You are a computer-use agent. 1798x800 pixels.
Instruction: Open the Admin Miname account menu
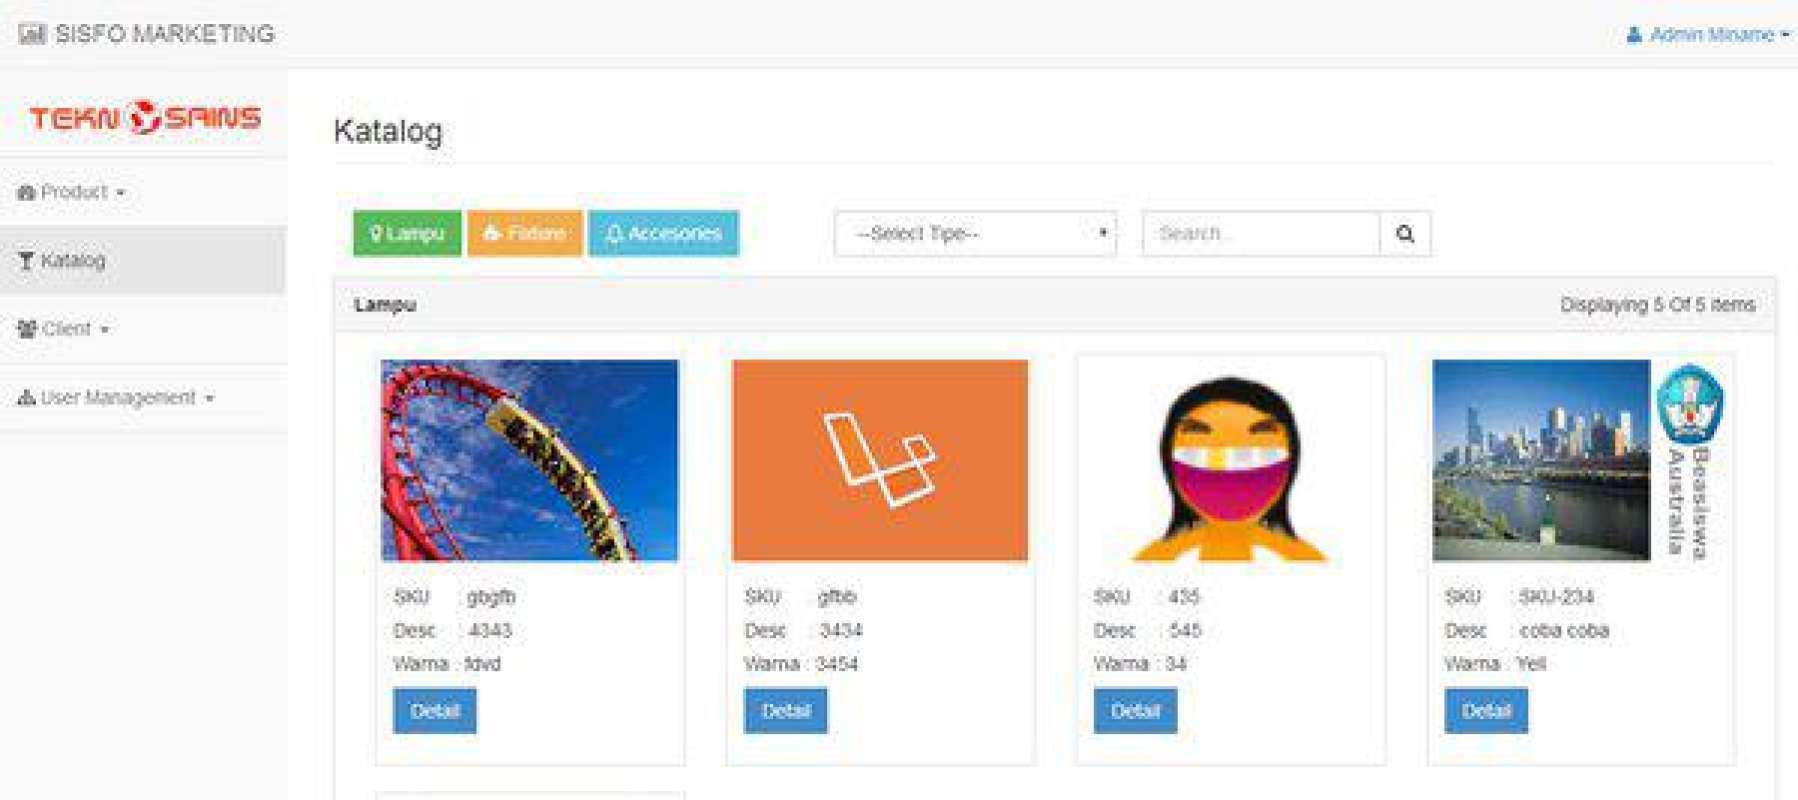pos(1712,35)
